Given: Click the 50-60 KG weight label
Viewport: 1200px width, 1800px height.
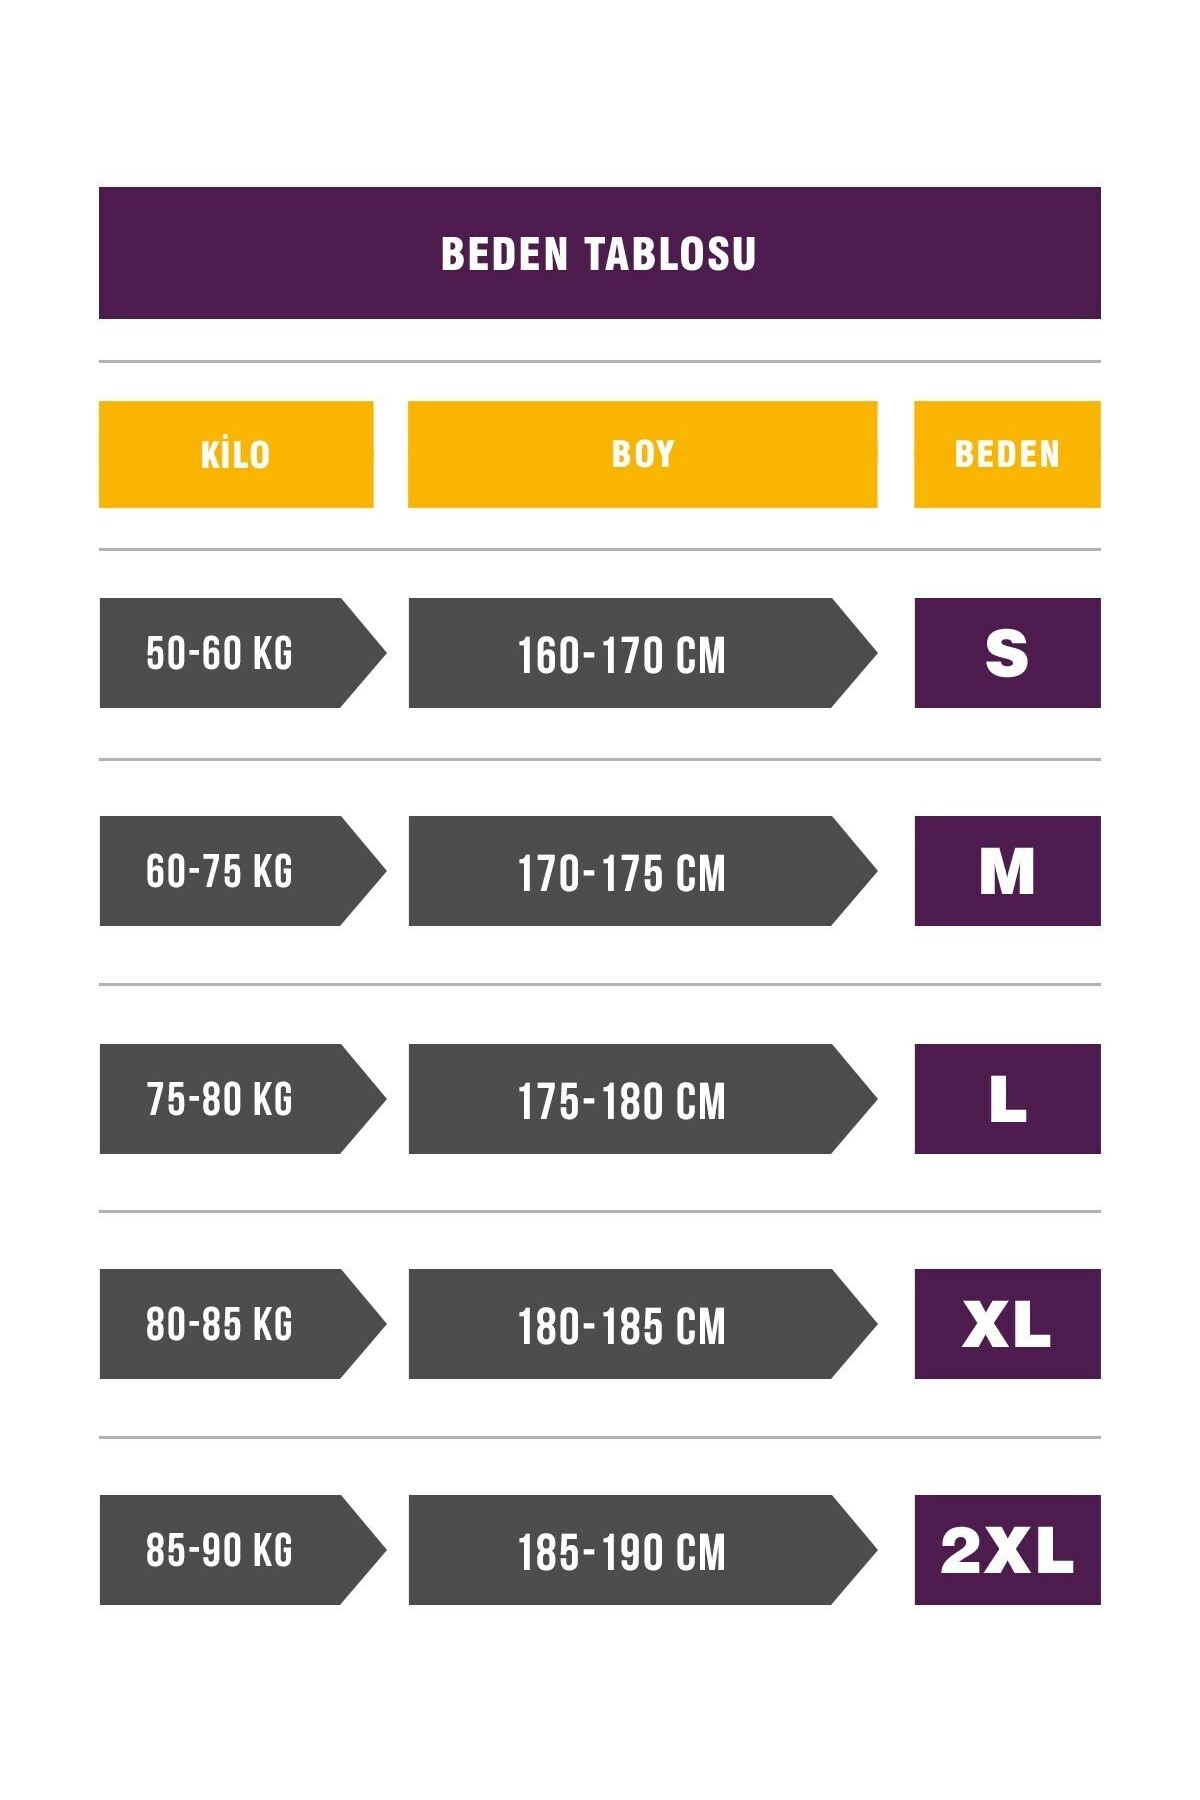Looking at the screenshot, I should click(x=220, y=653).
